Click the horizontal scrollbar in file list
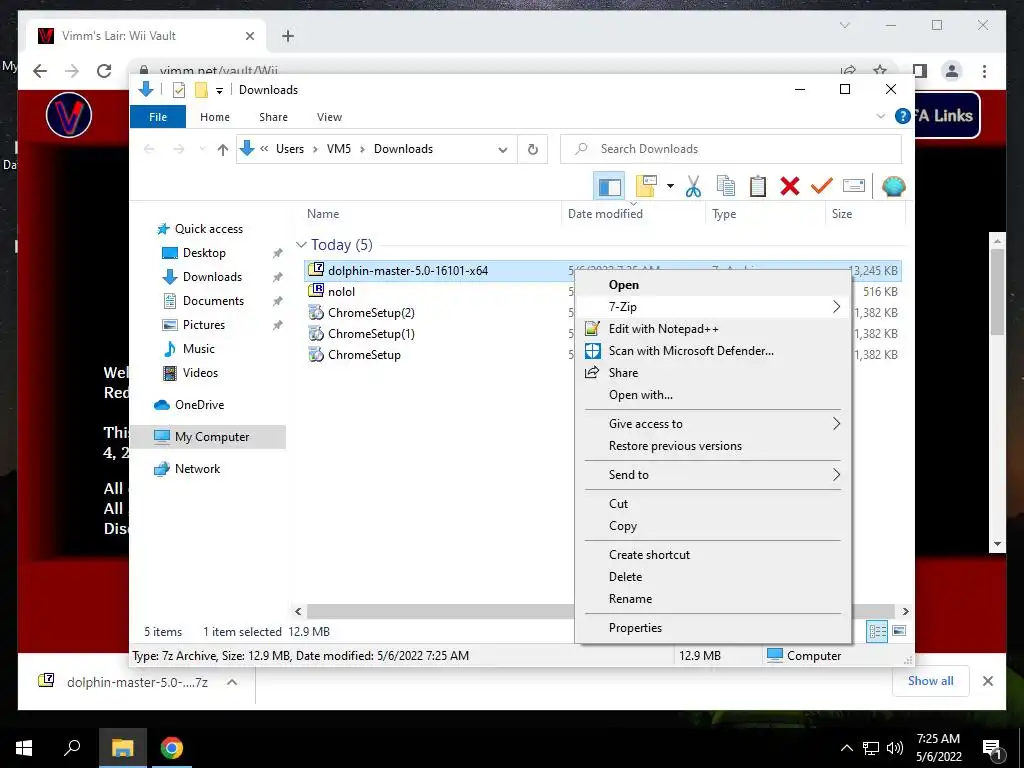This screenshot has height=768, width=1024. (x=440, y=611)
